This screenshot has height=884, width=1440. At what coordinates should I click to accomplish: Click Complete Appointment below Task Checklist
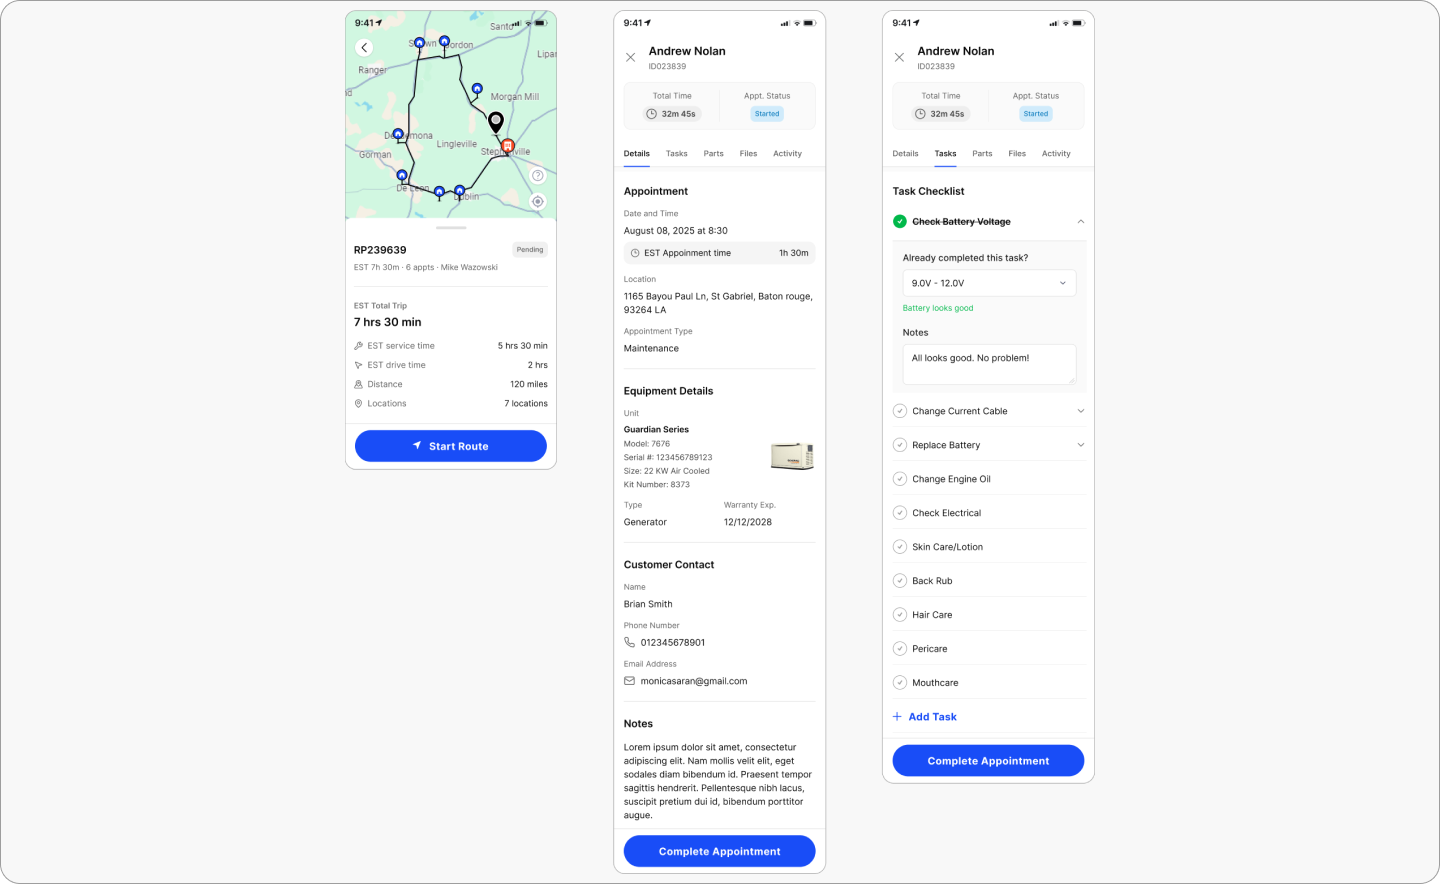coord(988,761)
